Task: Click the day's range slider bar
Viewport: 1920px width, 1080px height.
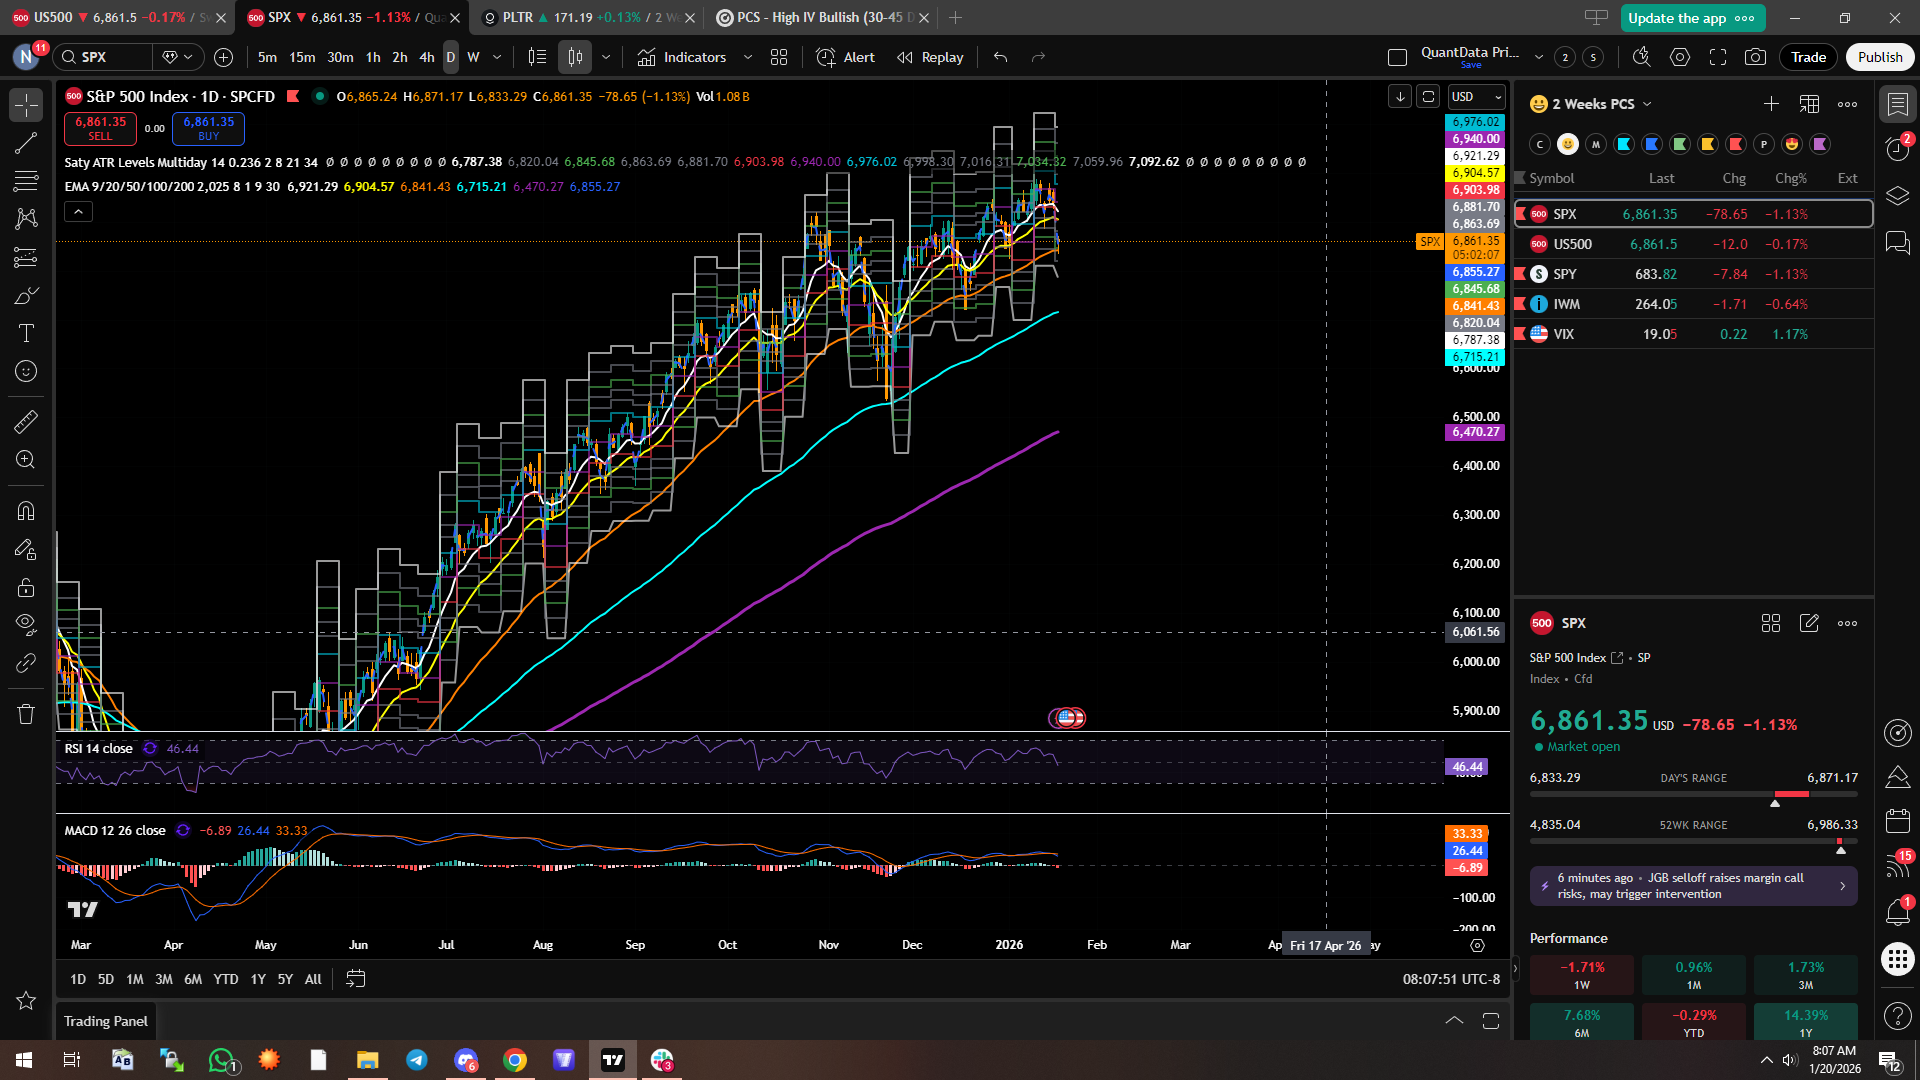Action: (1693, 794)
